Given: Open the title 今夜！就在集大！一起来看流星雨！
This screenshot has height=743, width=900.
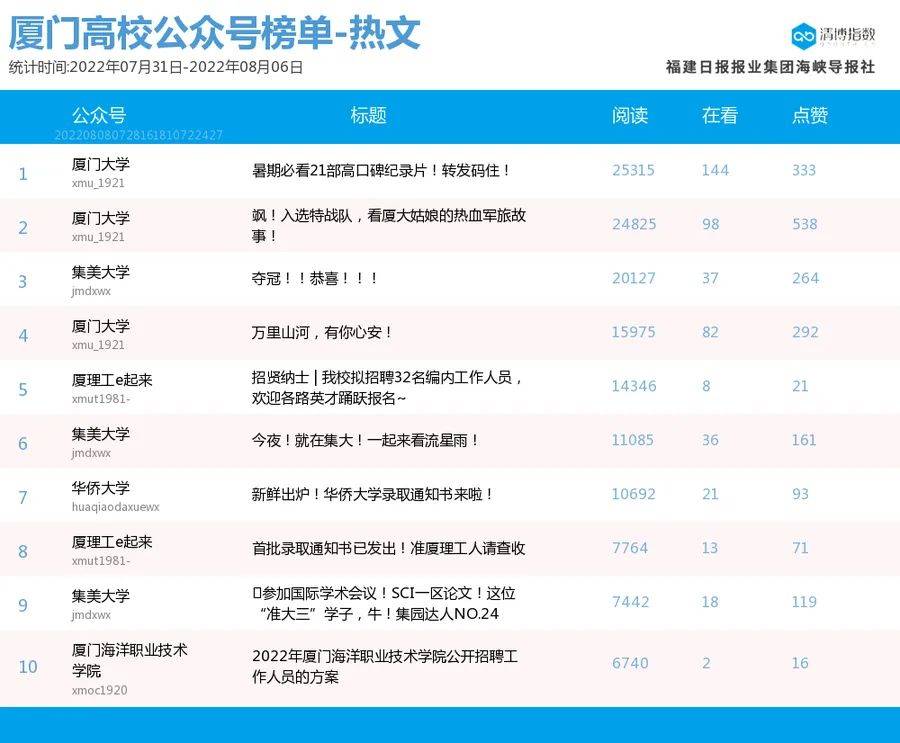Looking at the screenshot, I should (x=365, y=440).
